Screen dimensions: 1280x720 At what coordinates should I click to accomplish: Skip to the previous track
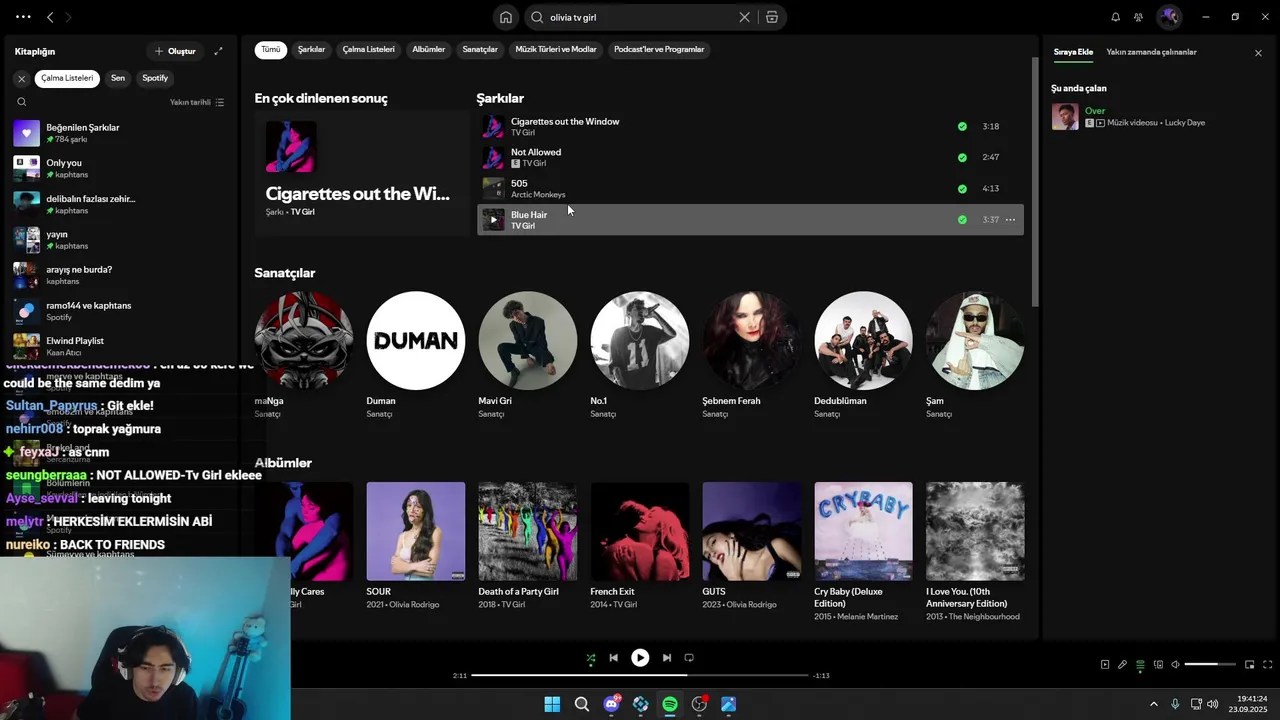(613, 658)
